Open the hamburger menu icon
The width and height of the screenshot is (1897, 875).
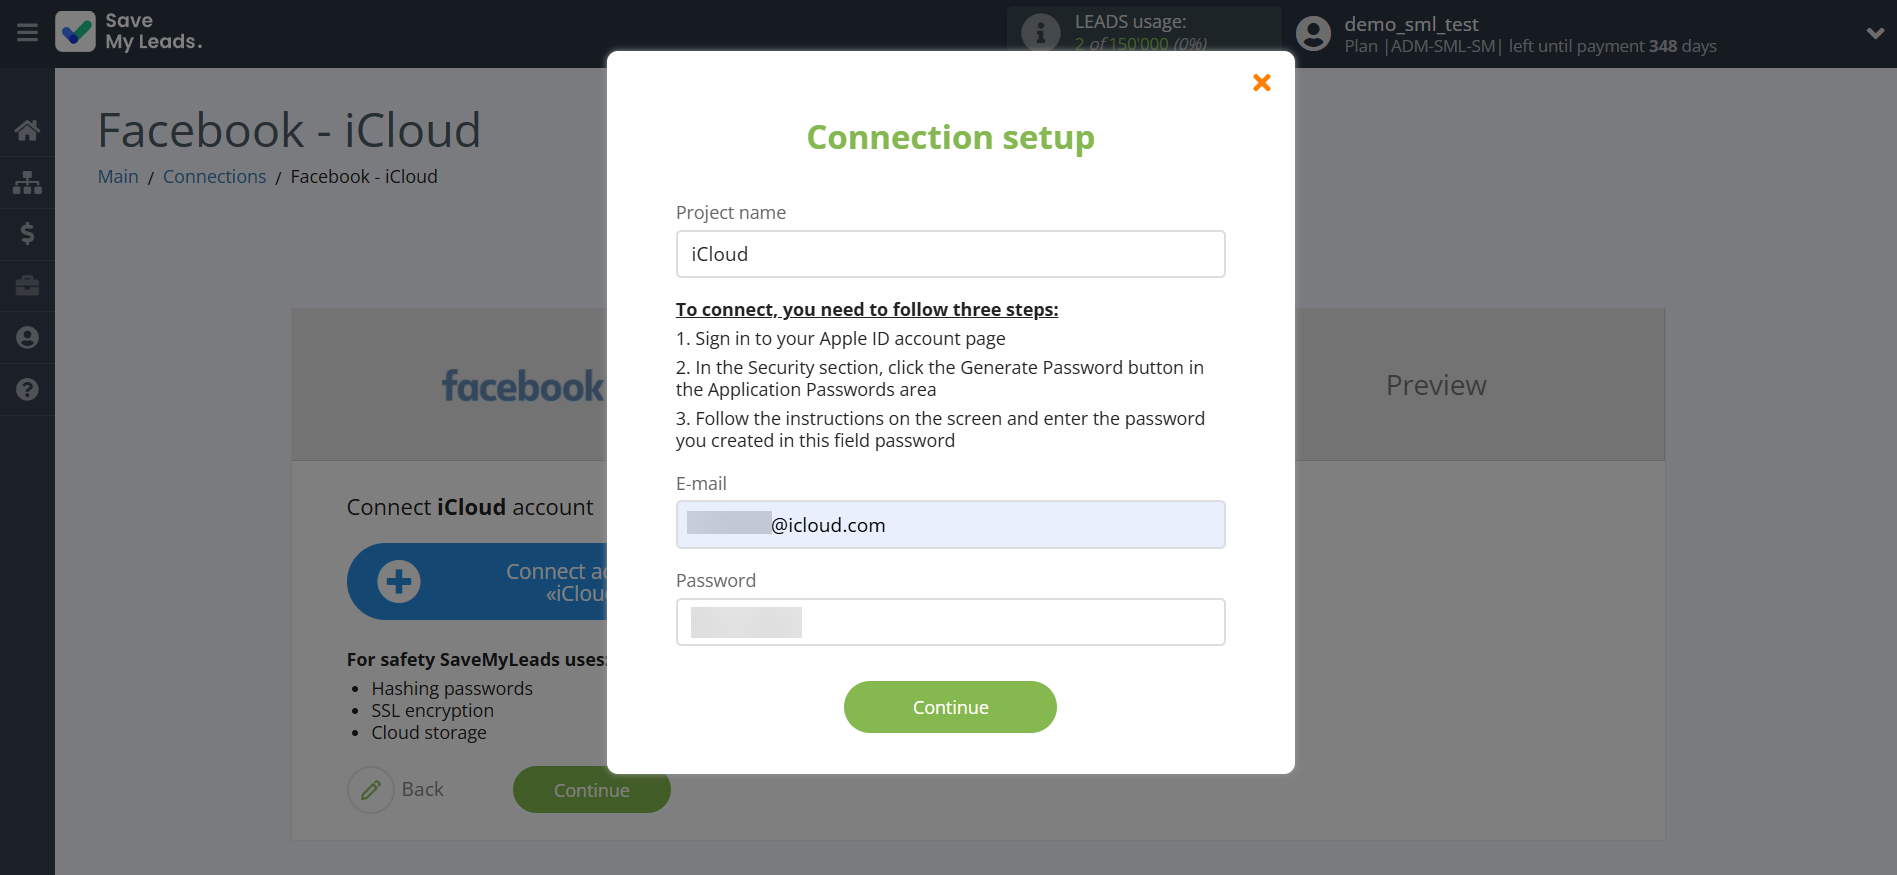27,33
